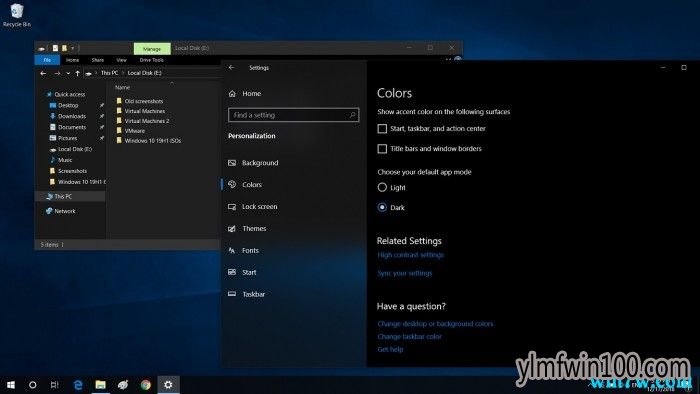This screenshot has height=394, width=700.
Task: Click Local Disk (E:) breadcrumb in address bar
Action: click(144, 73)
